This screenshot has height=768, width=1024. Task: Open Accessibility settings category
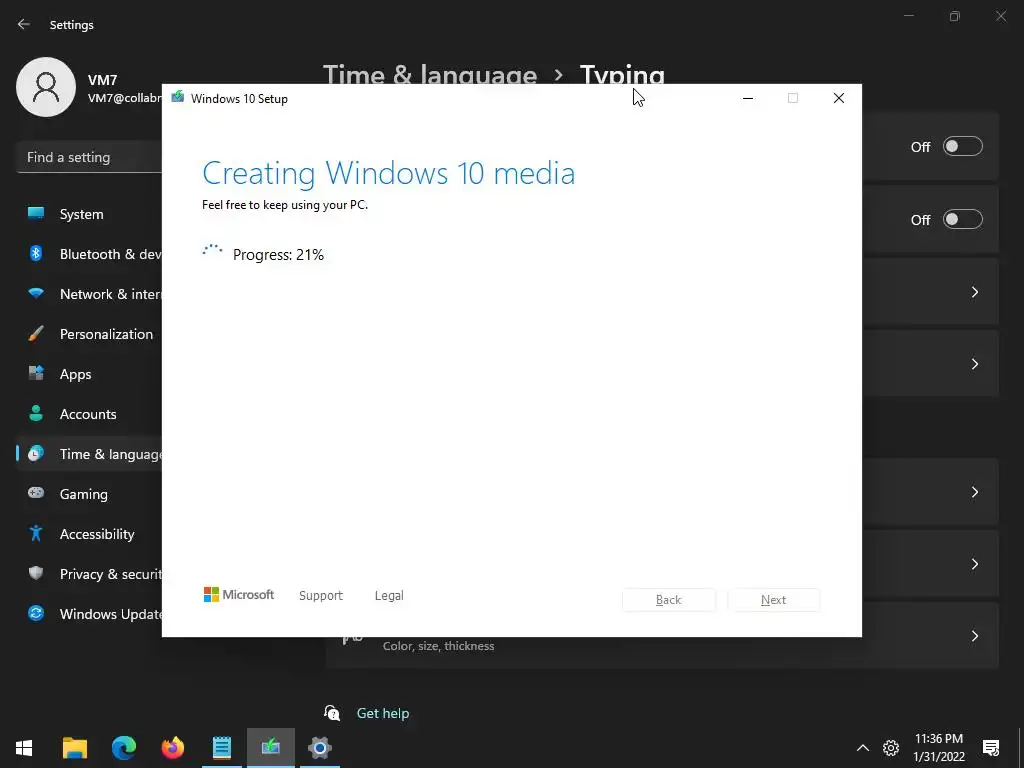pyautogui.click(x=89, y=534)
